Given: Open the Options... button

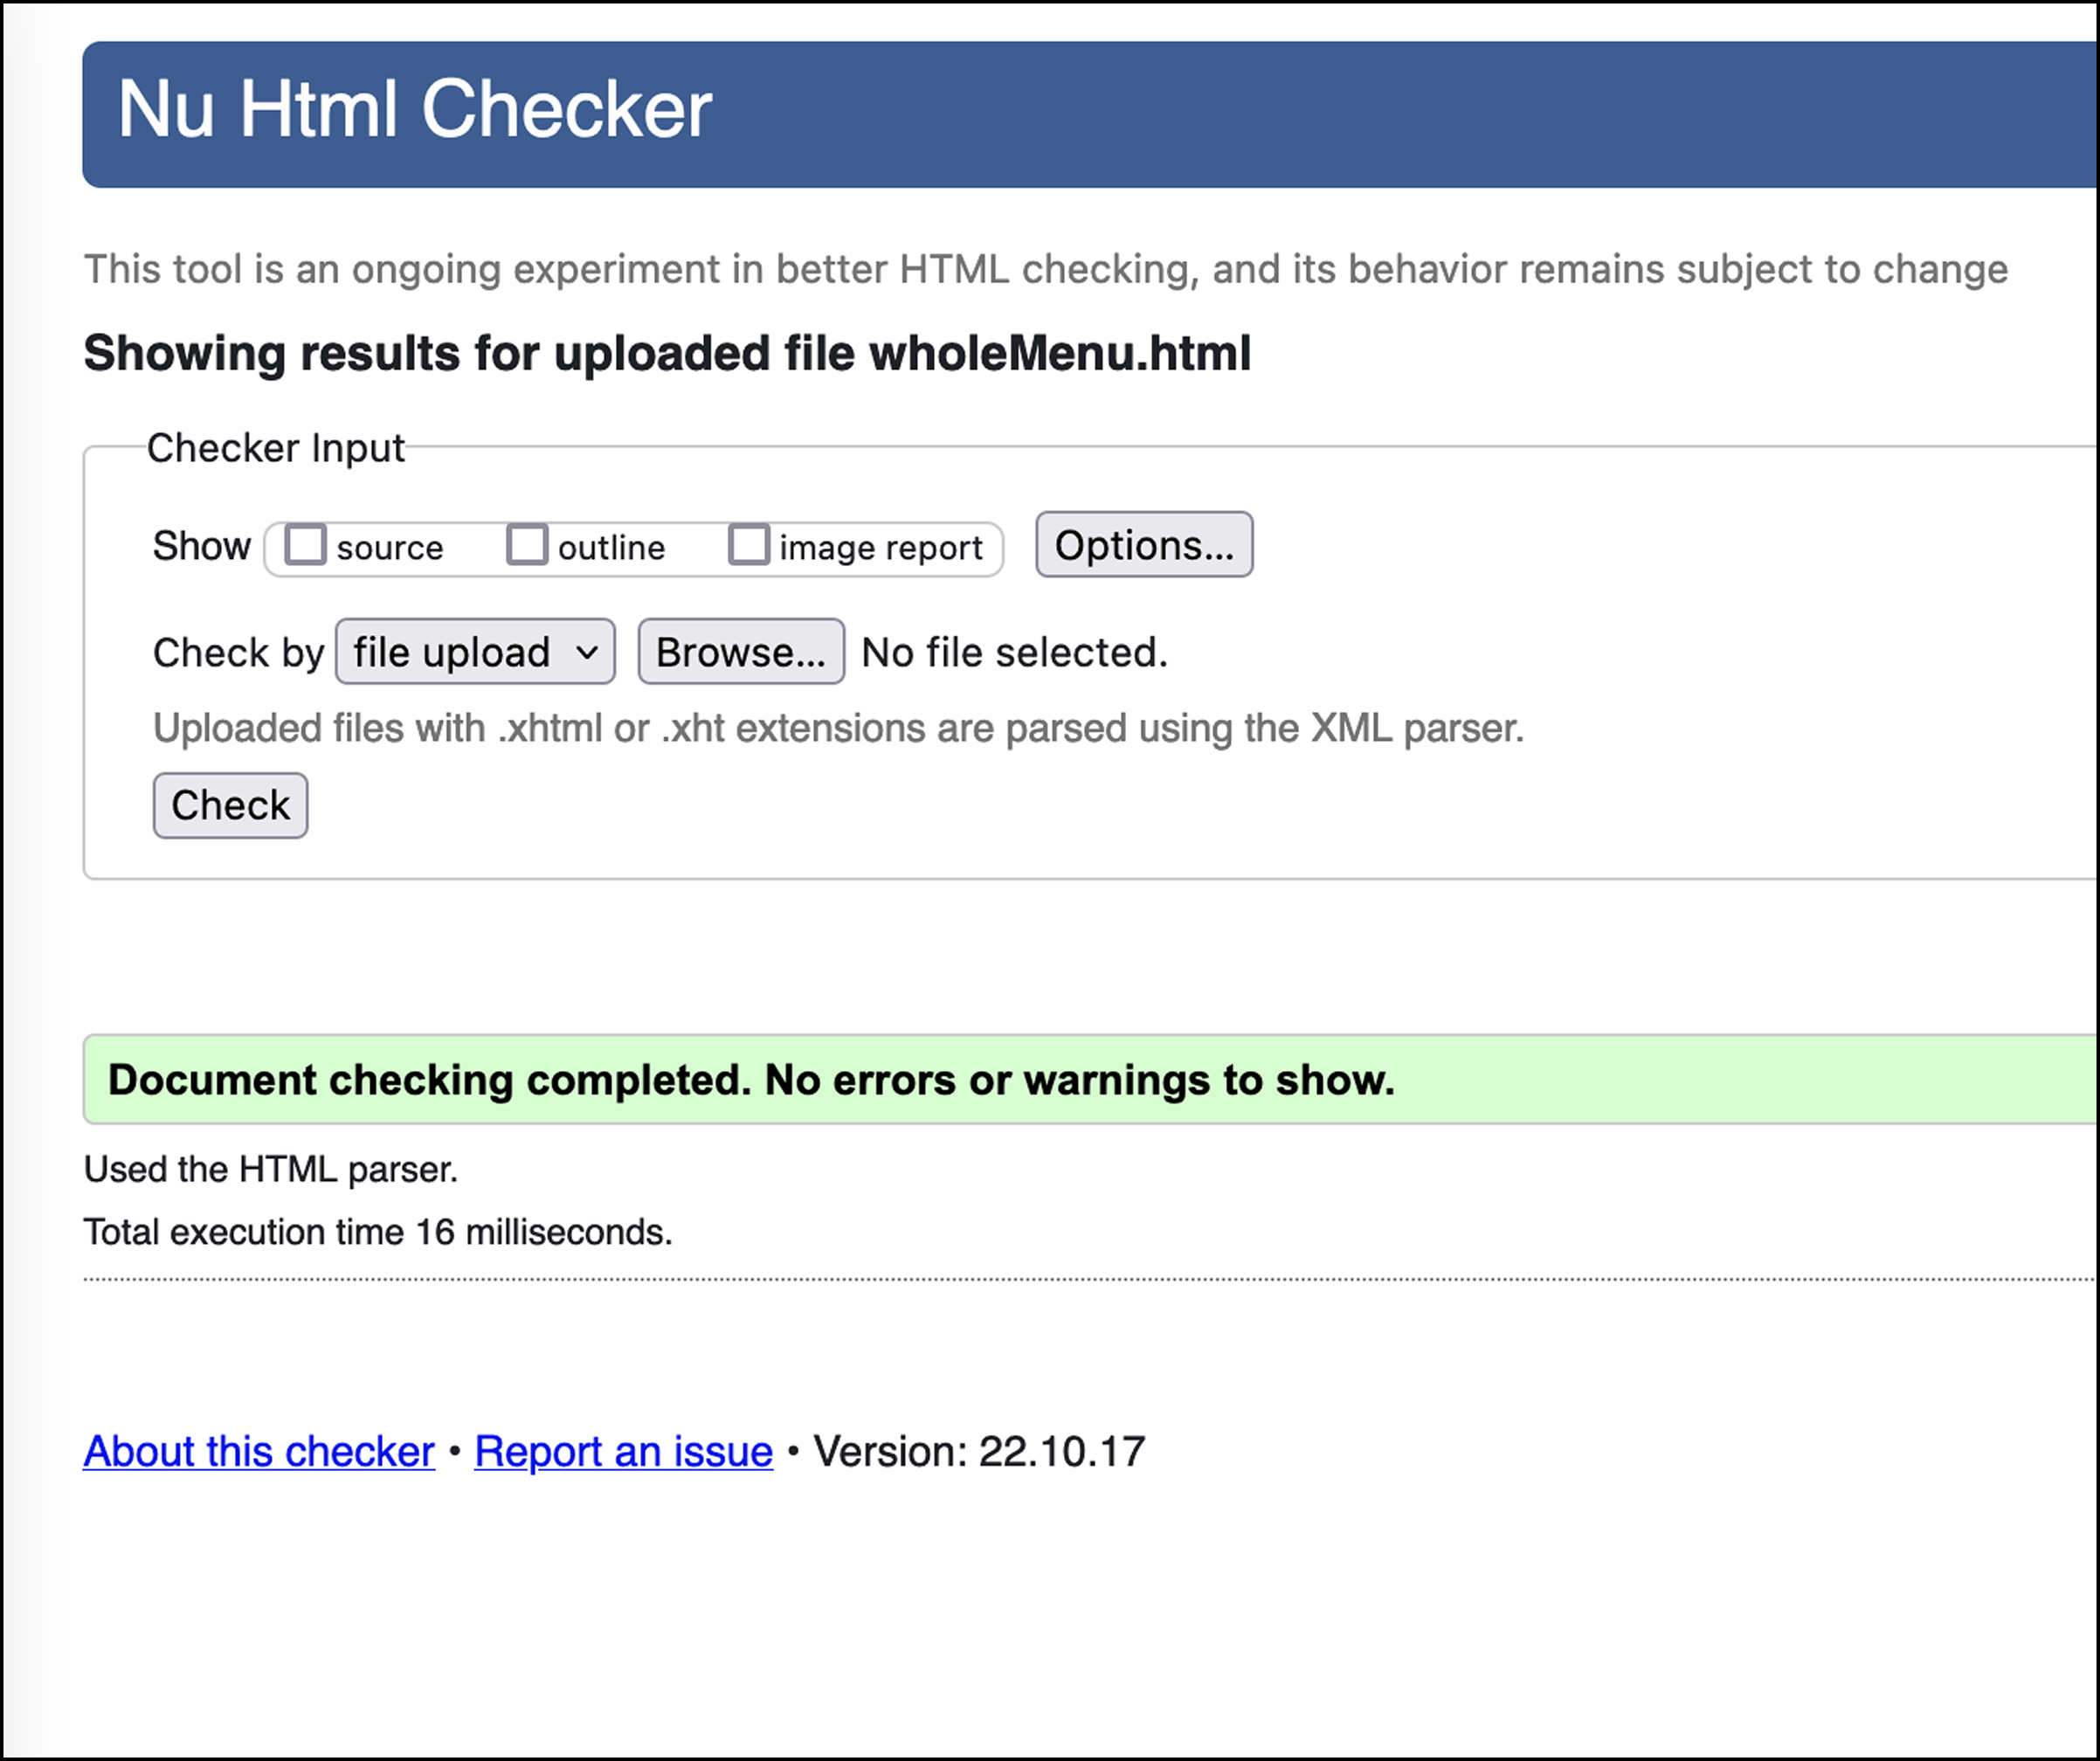Looking at the screenshot, I should click(x=1143, y=545).
